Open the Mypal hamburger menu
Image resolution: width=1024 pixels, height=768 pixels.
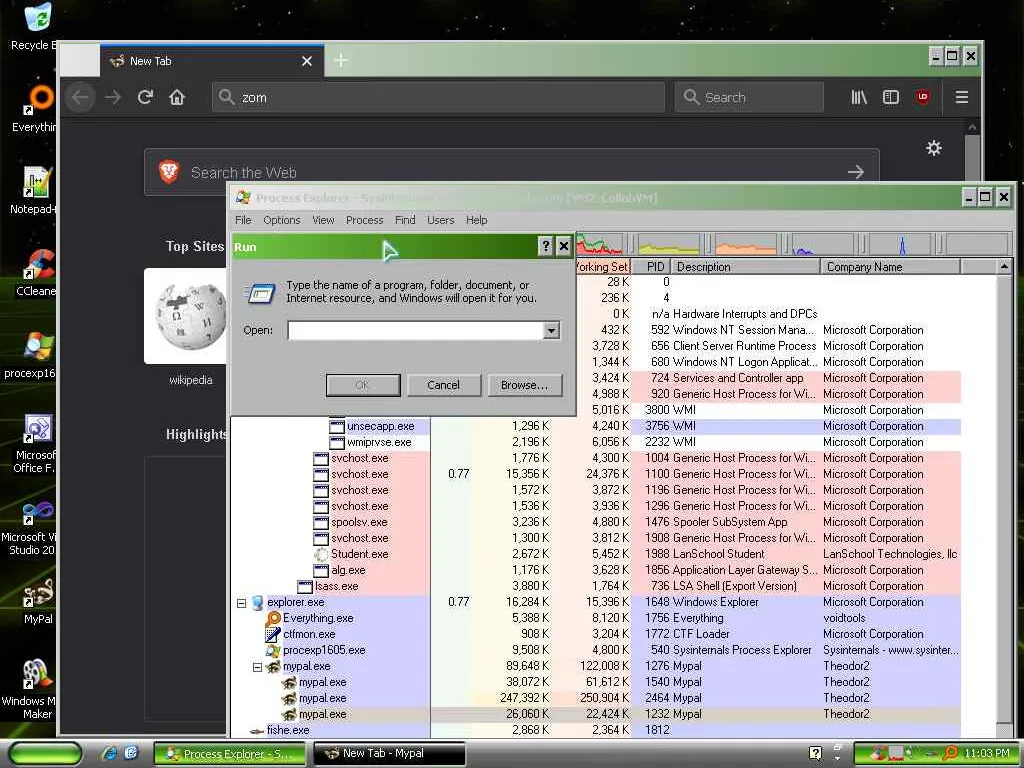(961, 97)
